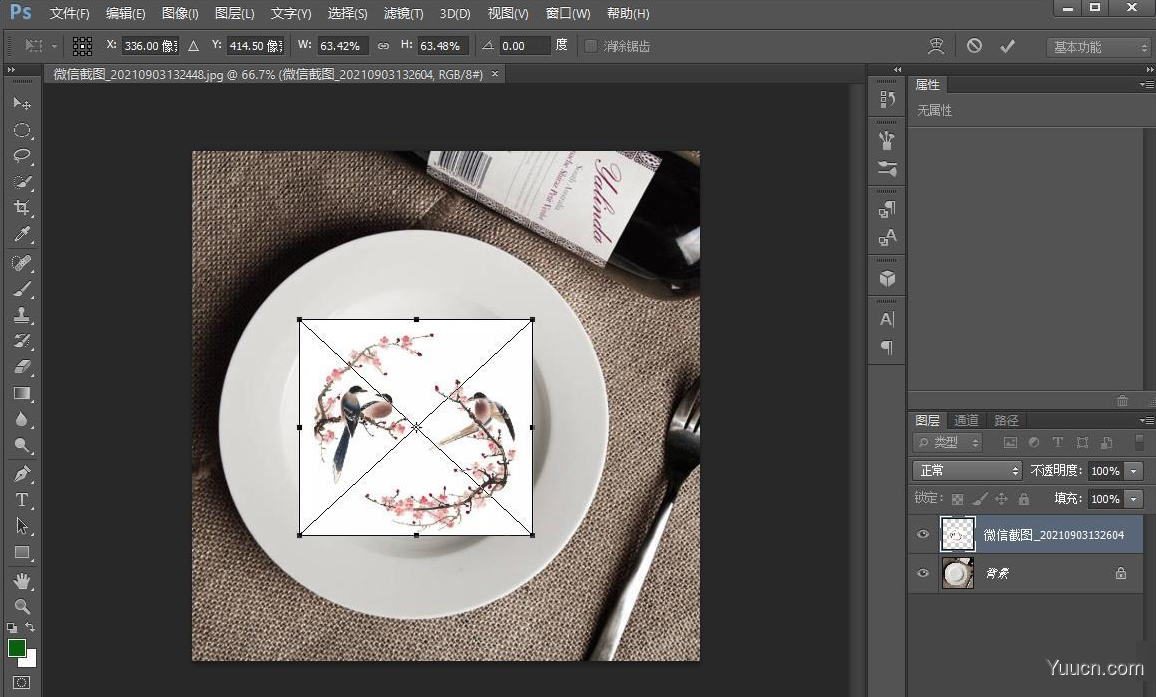Select the Crop tool
1156x697 pixels.
point(21,208)
